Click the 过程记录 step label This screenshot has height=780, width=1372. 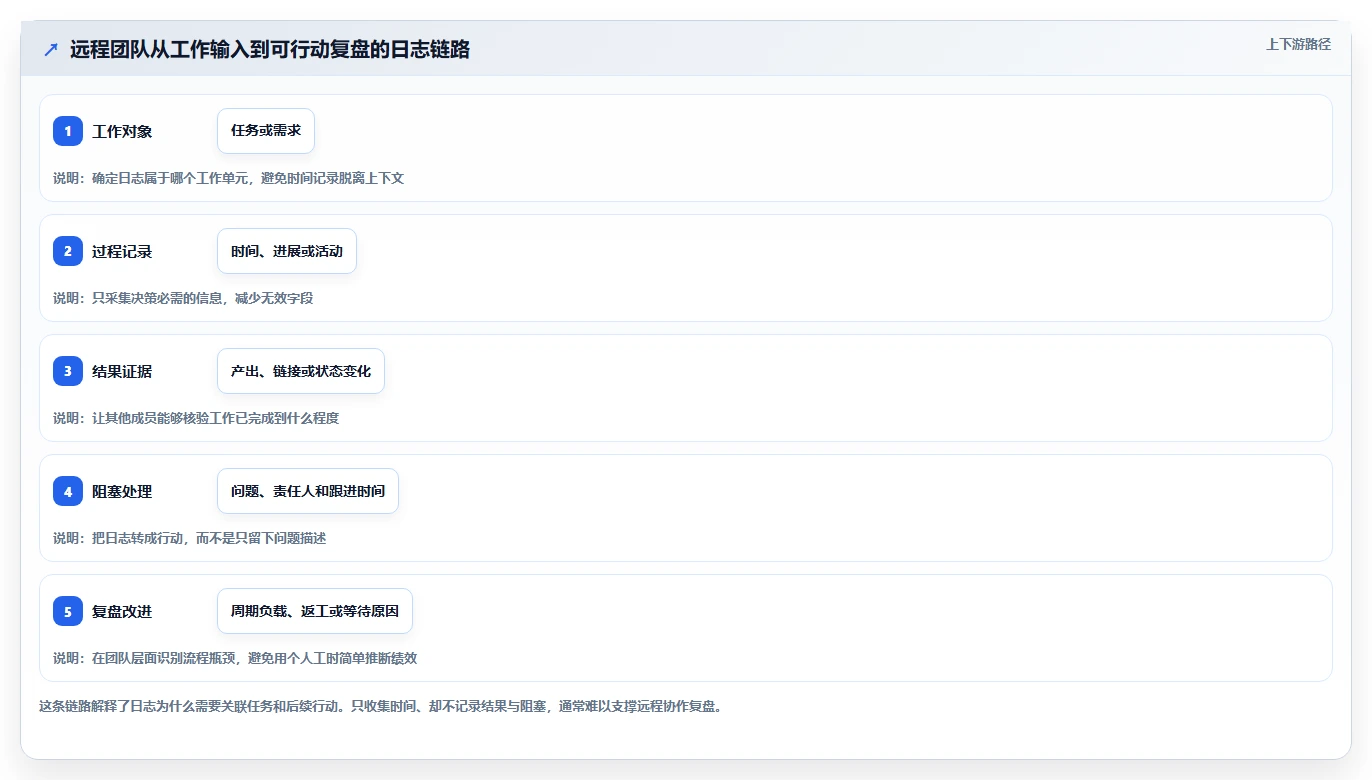(x=122, y=252)
